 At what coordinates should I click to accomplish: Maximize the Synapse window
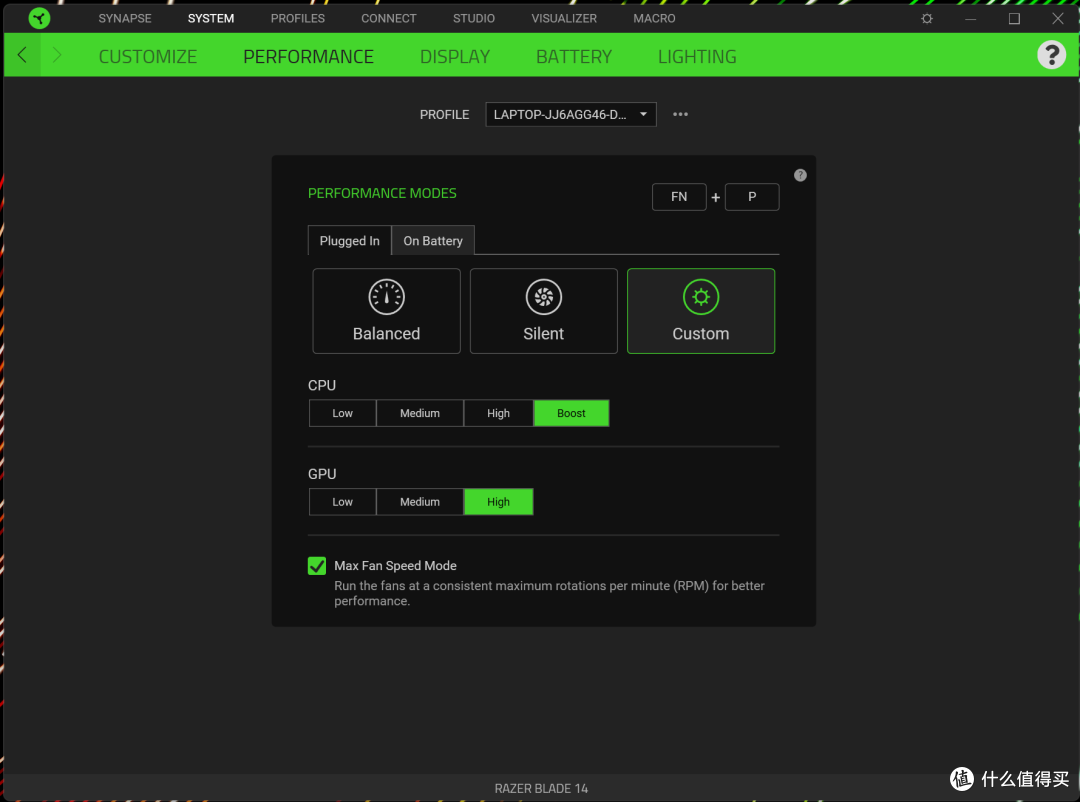(1014, 19)
